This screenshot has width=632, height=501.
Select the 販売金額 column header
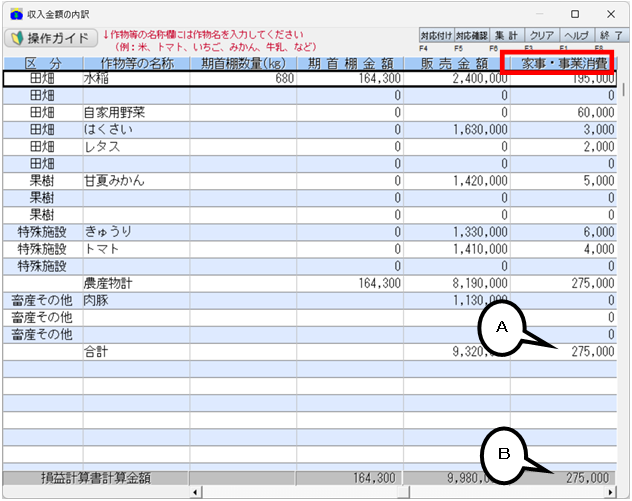pyautogui.click(x=457, y=63)
